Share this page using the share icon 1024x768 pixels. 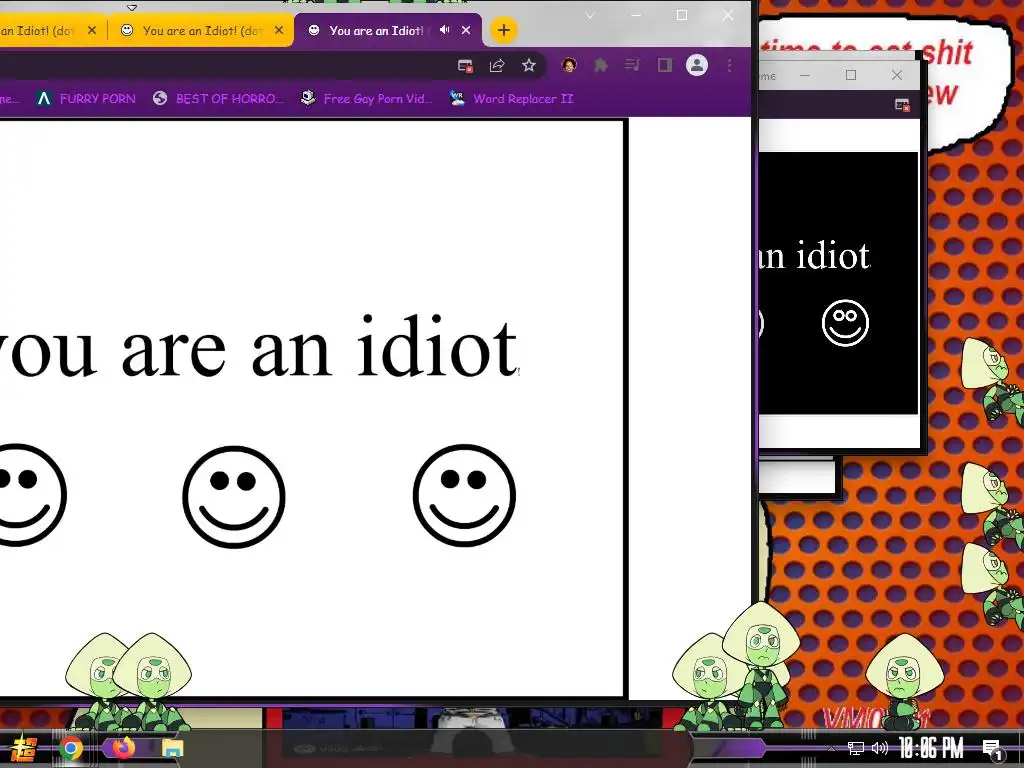(497, 65)
